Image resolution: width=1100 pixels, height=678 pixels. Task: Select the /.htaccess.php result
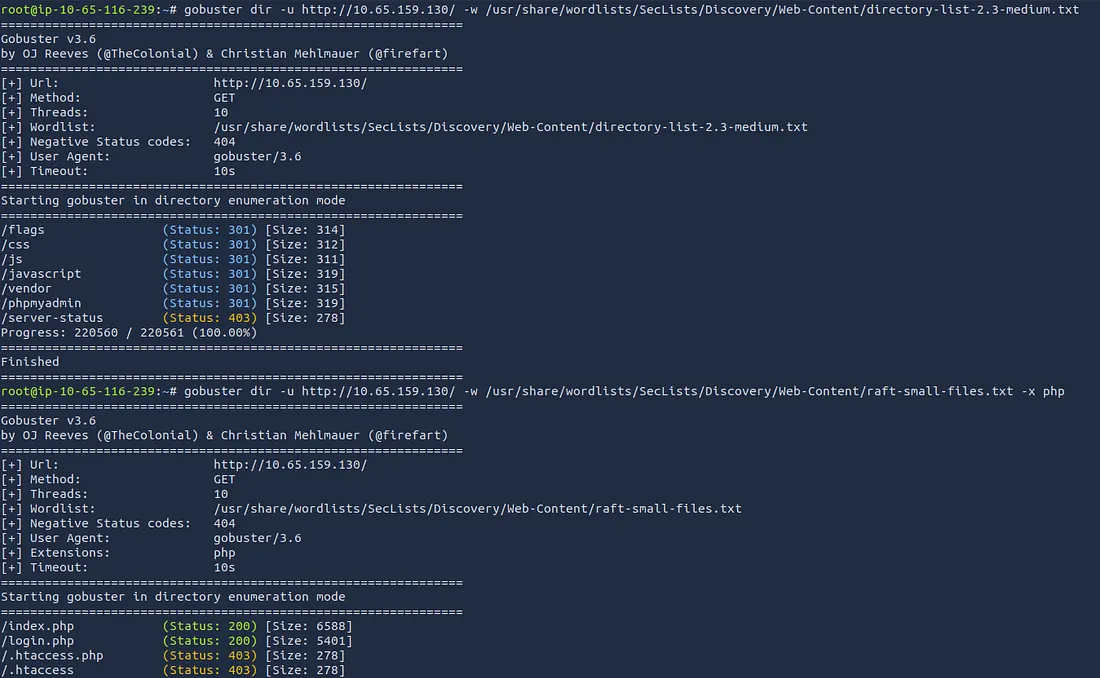click(x=52, y=656)
